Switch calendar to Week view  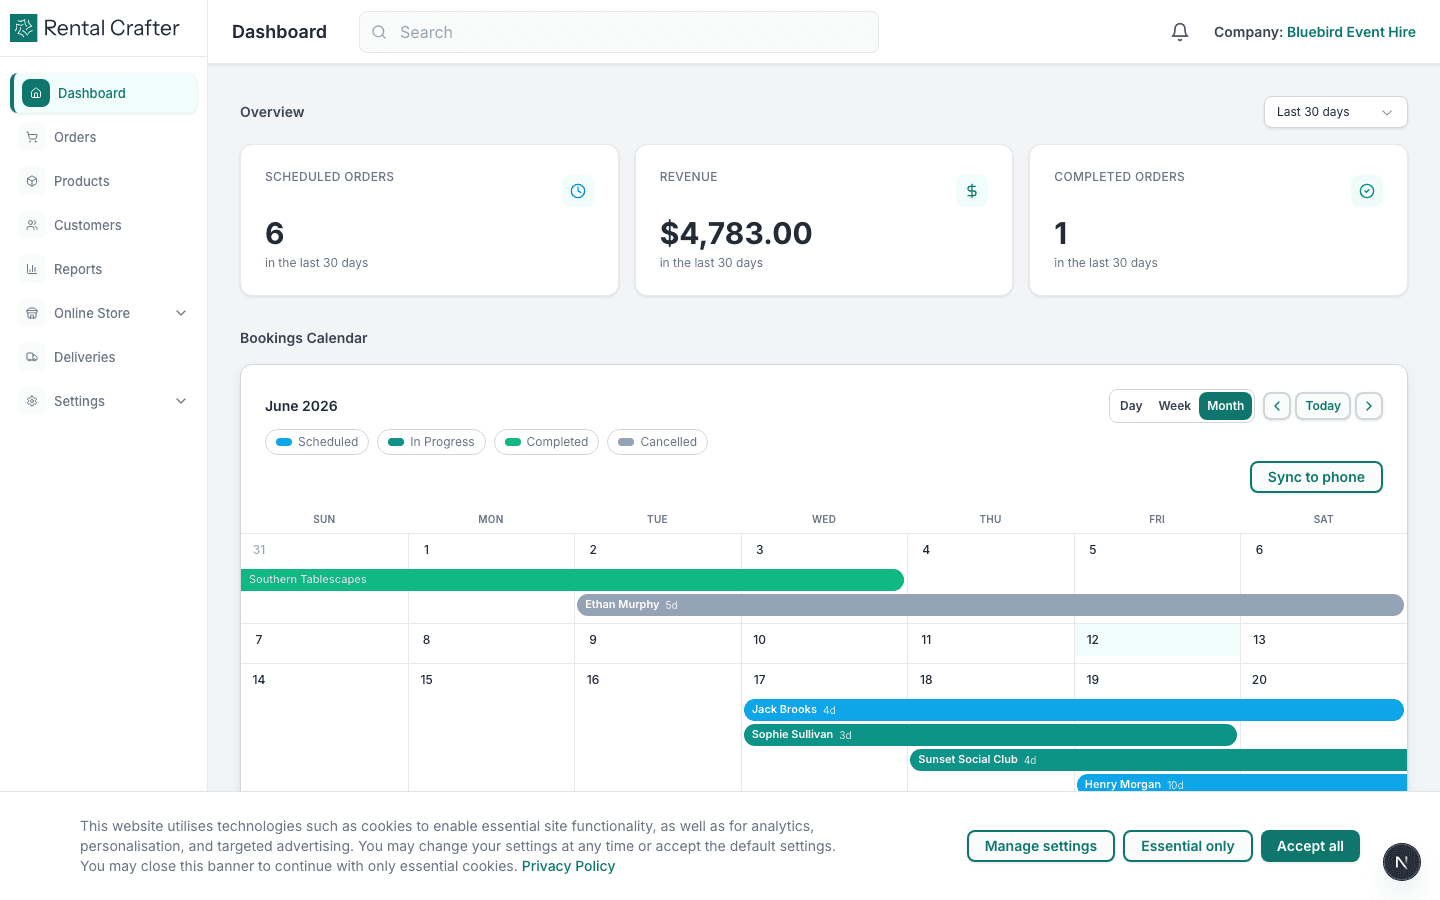point(1174,406)
